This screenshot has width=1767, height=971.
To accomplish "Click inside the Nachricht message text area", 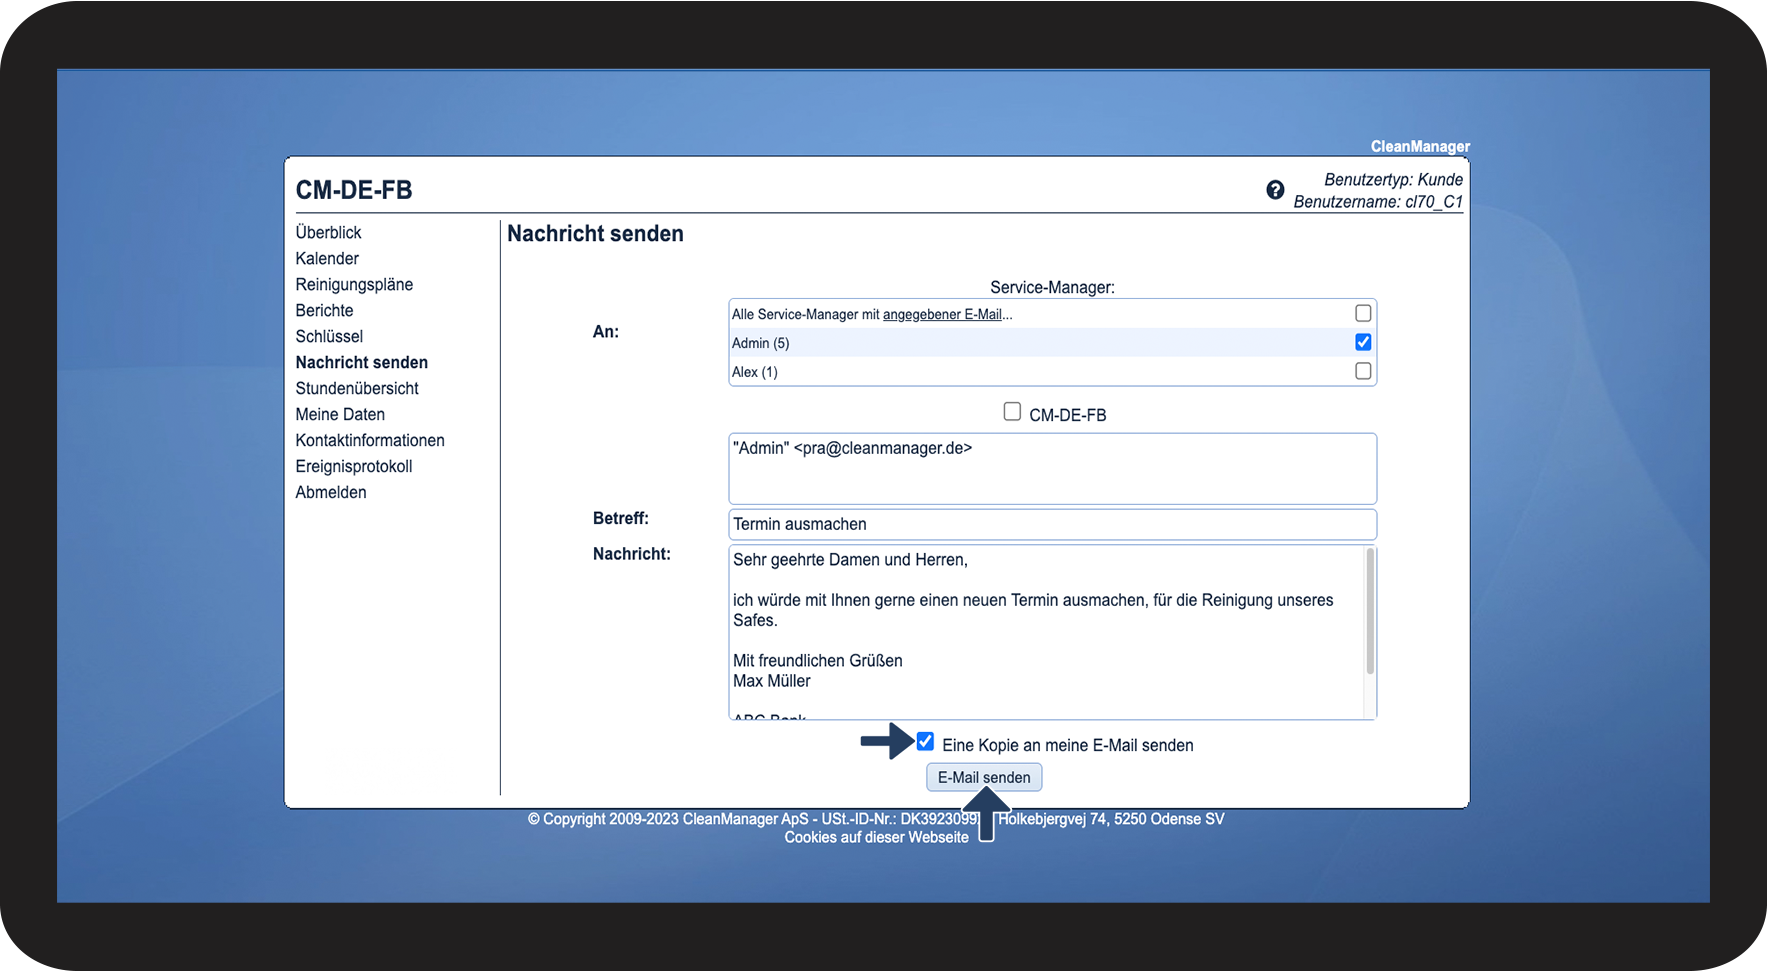I will tap(1045, 632).
